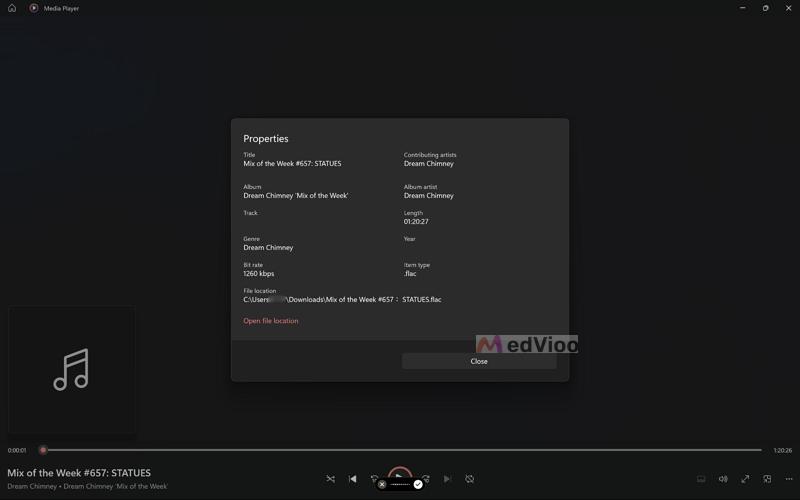800x500 pixels.
Task: Skip to the previous track
Action: [x=353, y=479]
